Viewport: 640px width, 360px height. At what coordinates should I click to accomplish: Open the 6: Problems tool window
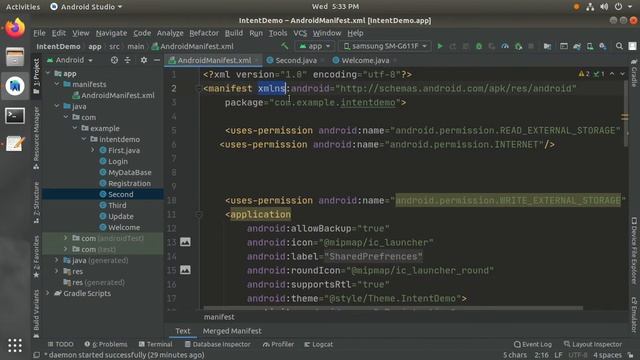click(x=106, y=344)
